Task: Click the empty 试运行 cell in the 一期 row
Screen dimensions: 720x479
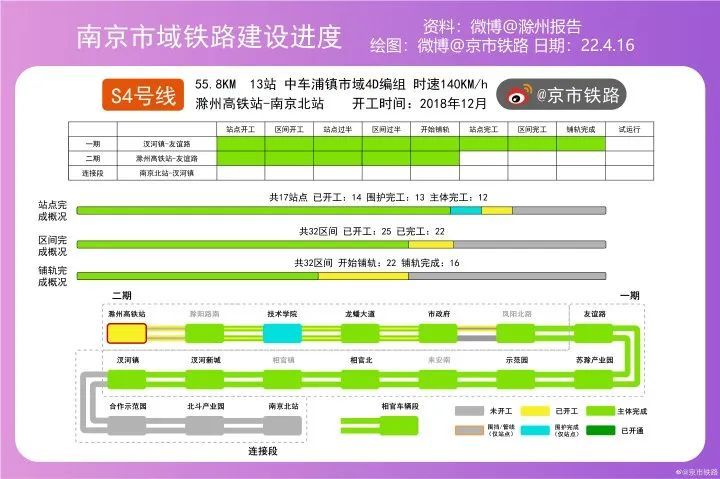Action: (630, 144)
